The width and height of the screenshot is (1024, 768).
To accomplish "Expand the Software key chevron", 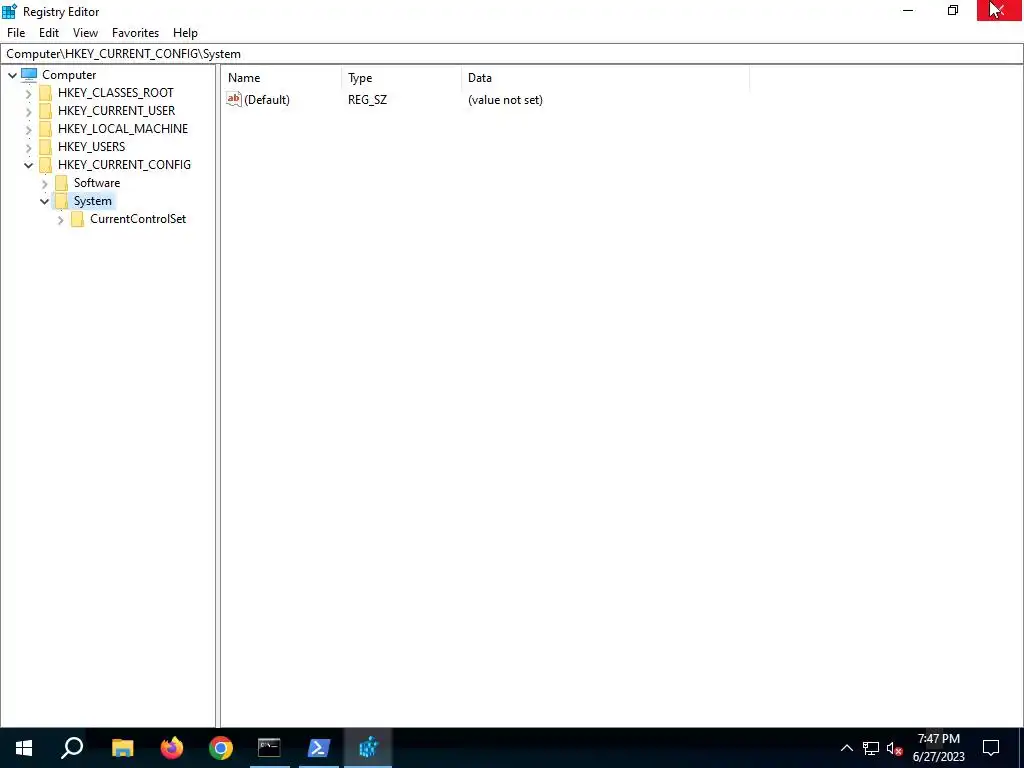I will [x=44, y=184].
